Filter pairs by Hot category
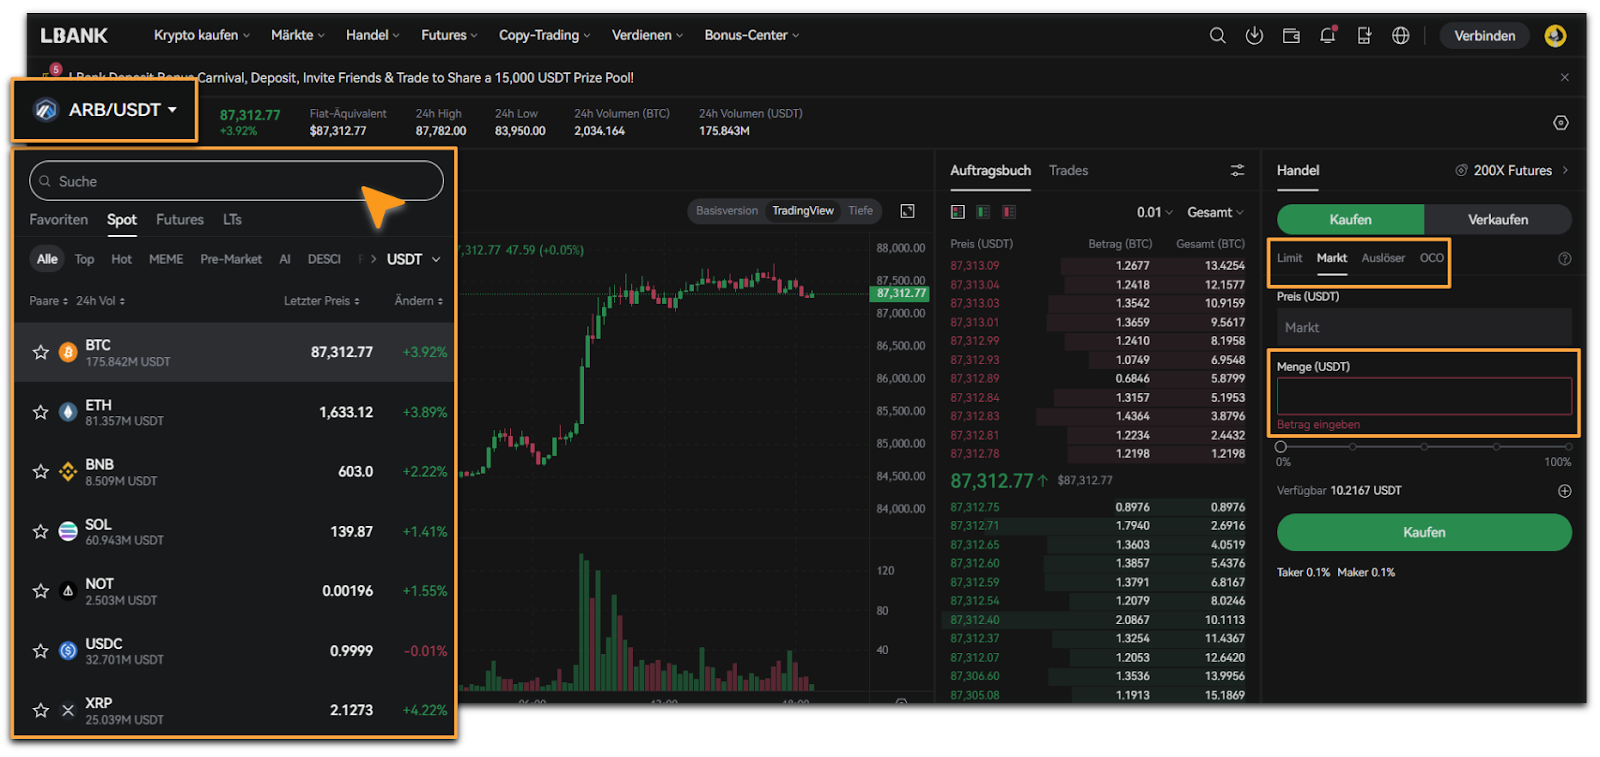 [121, 259]
